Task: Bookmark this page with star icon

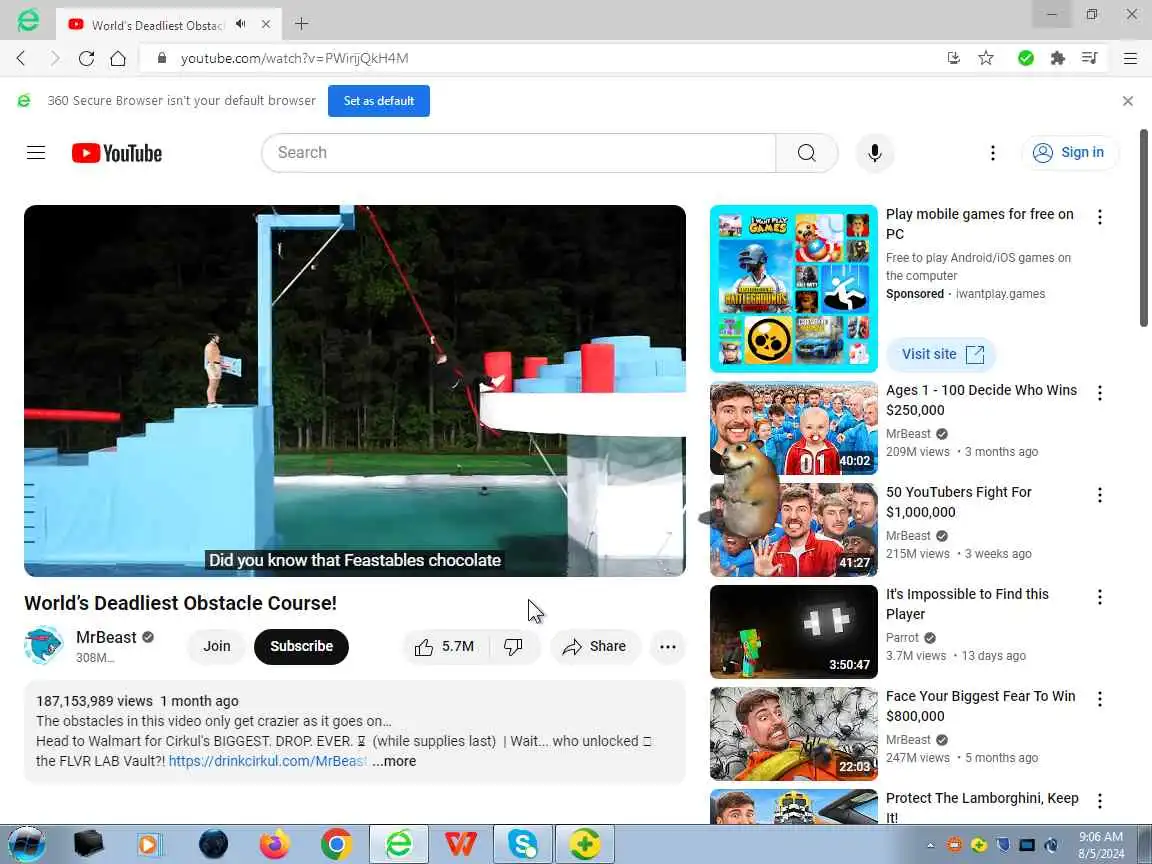Action: 986,58
